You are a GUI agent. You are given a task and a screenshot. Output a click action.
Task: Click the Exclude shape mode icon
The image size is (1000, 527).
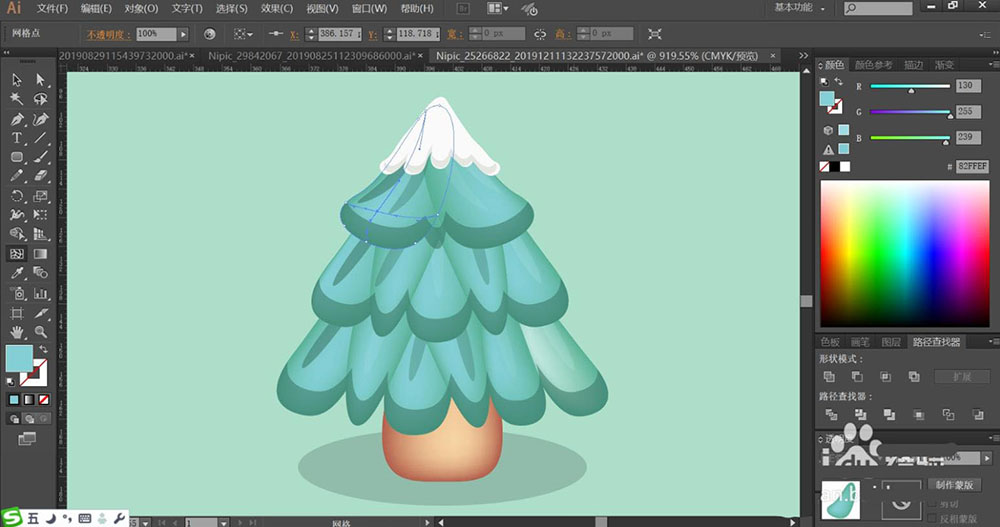[914, 376]
